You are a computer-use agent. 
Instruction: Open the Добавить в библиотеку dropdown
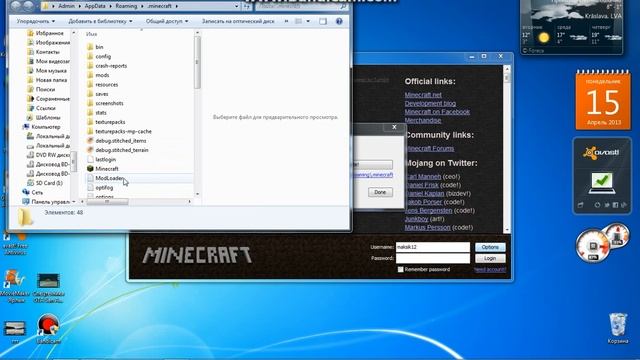(x=100, y=21)
